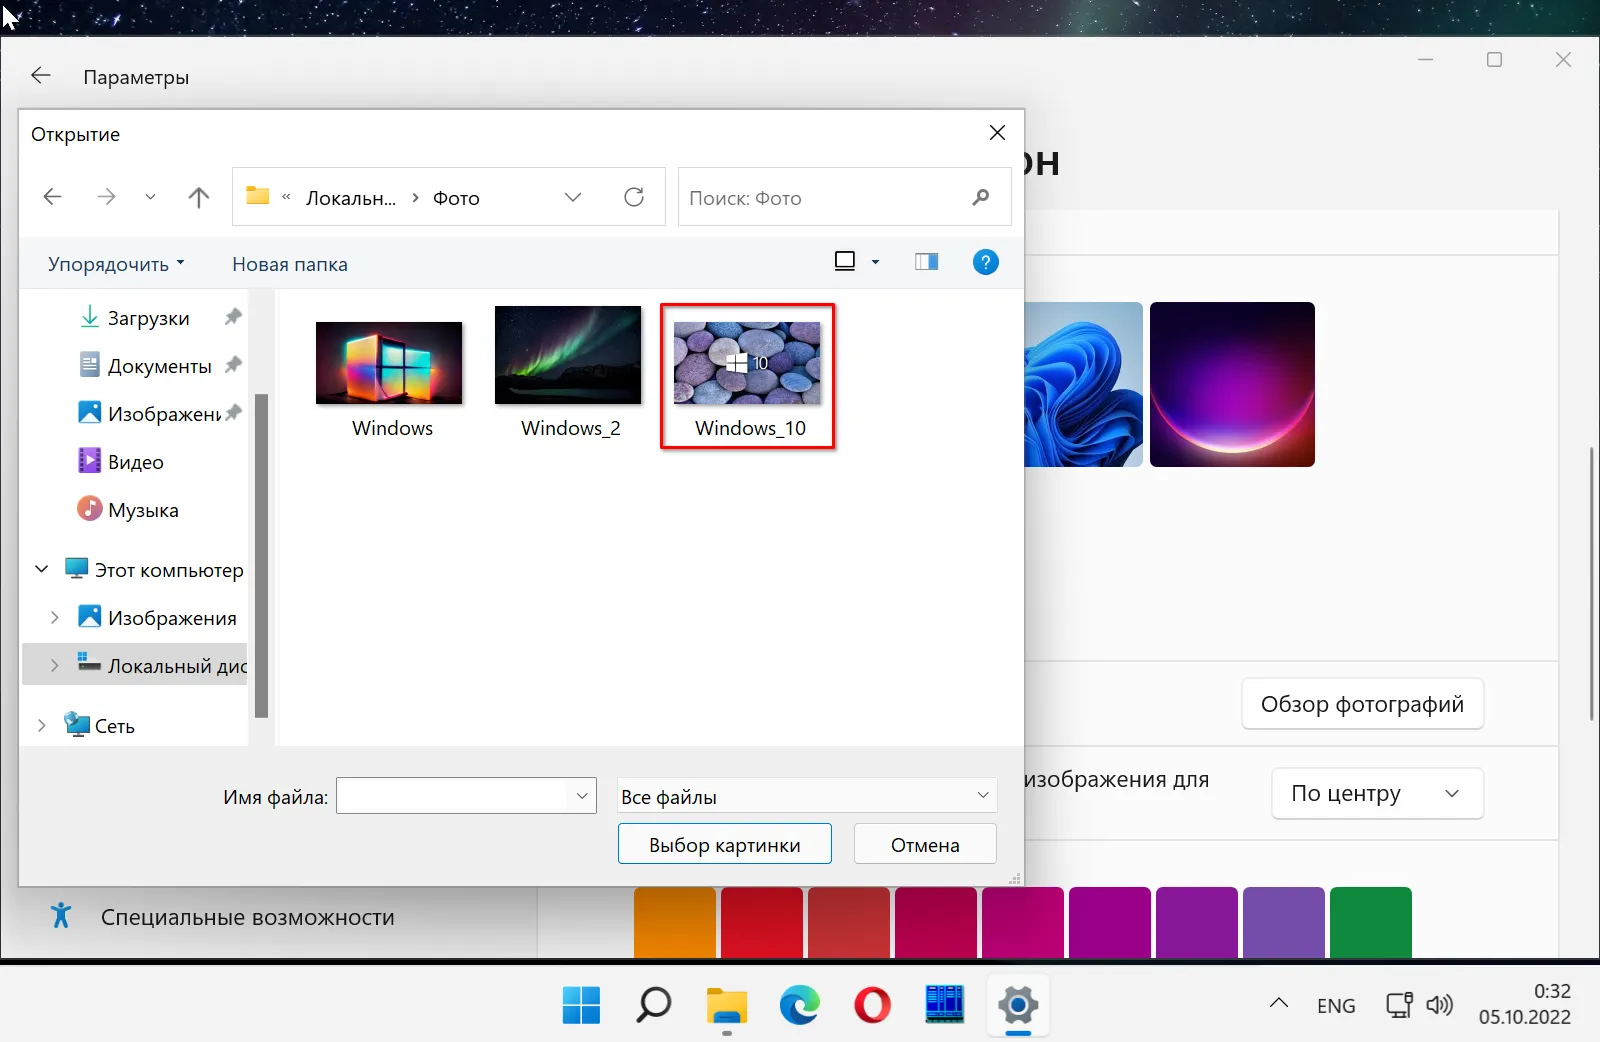This screenshot has width=1600, height=1042.
Task: Open the view mode dropdown arrow
Action: coord(876,262)
